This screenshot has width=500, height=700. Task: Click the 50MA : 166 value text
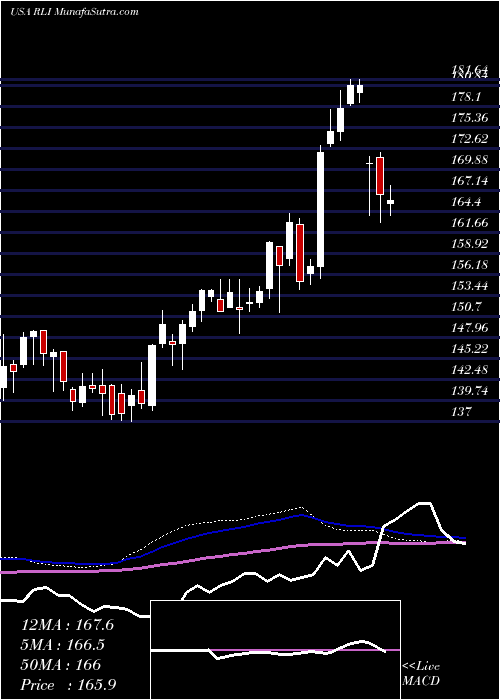point(61,665)
